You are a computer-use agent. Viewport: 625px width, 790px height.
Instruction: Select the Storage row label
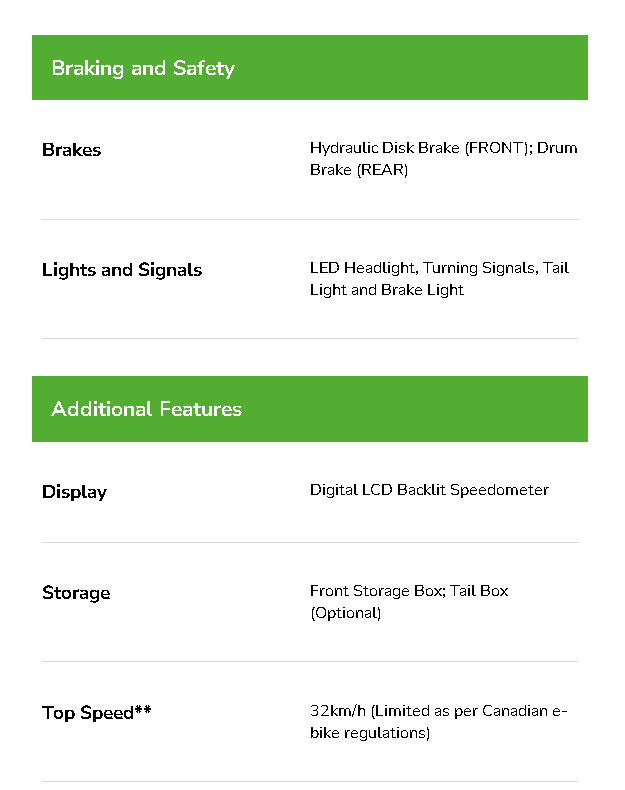[76, 593]
